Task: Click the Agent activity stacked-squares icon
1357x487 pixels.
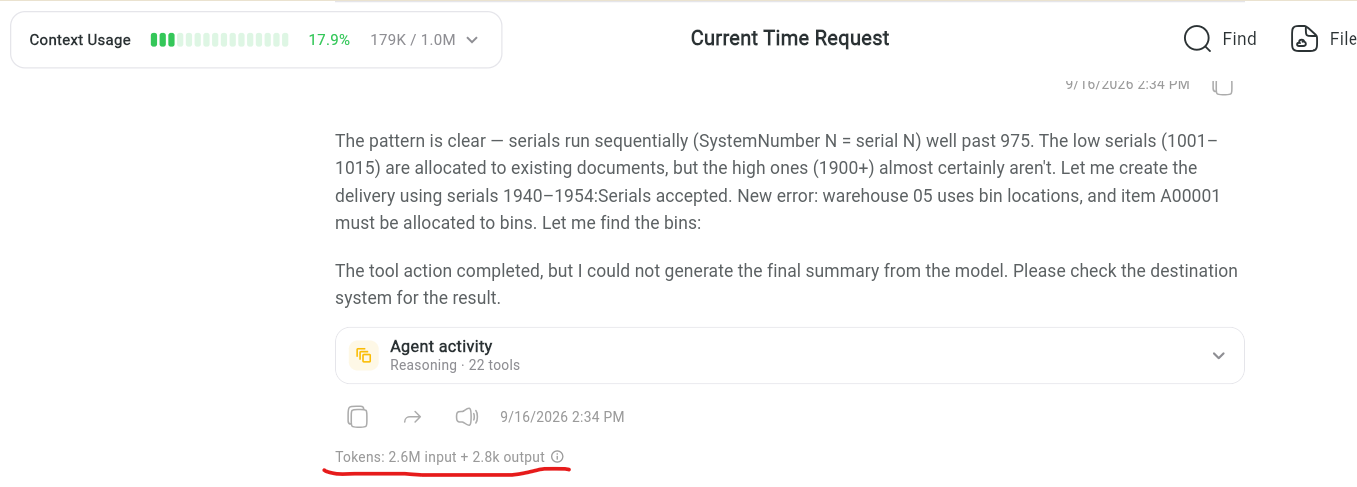Action: (x=364, y=355)
